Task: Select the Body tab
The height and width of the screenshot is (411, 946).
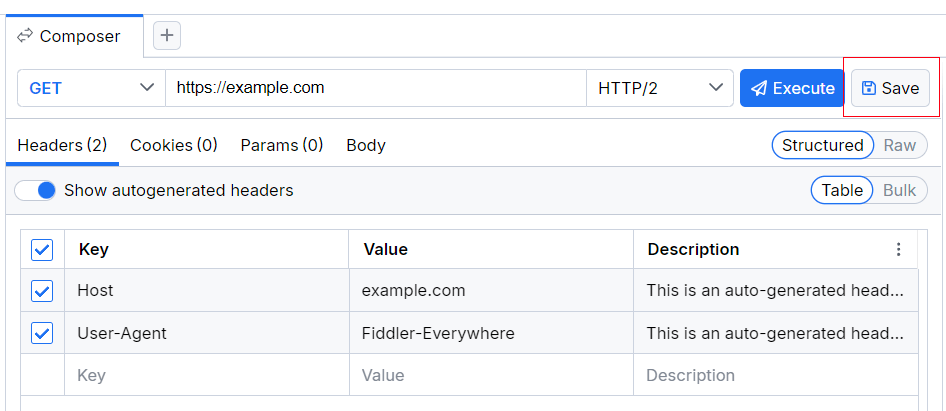Action: (366, 145)
